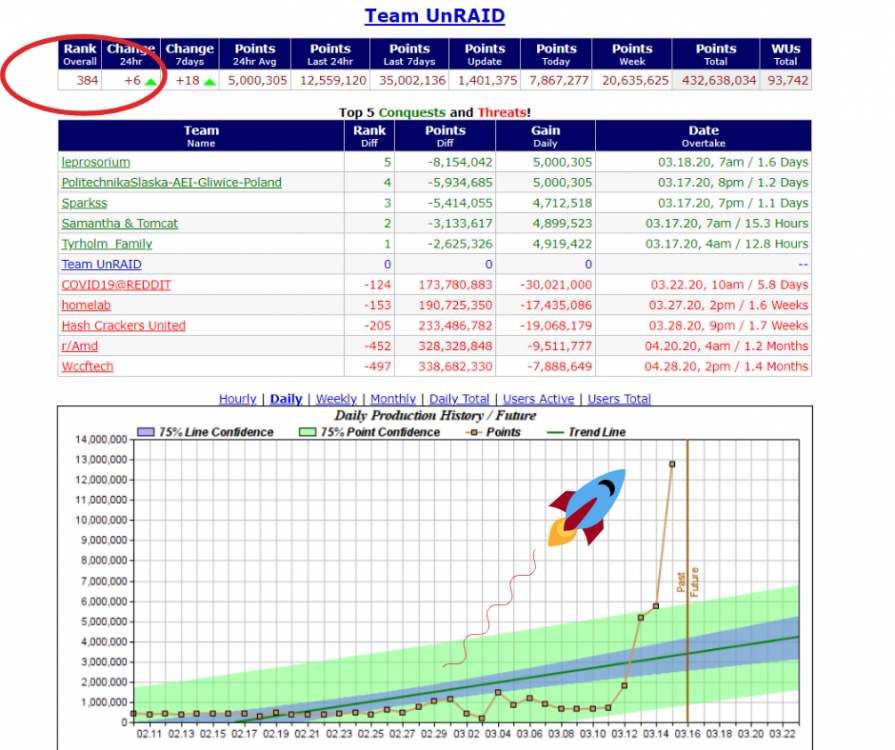Click Points Last 24hr value 12,559,120
895x750 pixels.
point(333,80)
